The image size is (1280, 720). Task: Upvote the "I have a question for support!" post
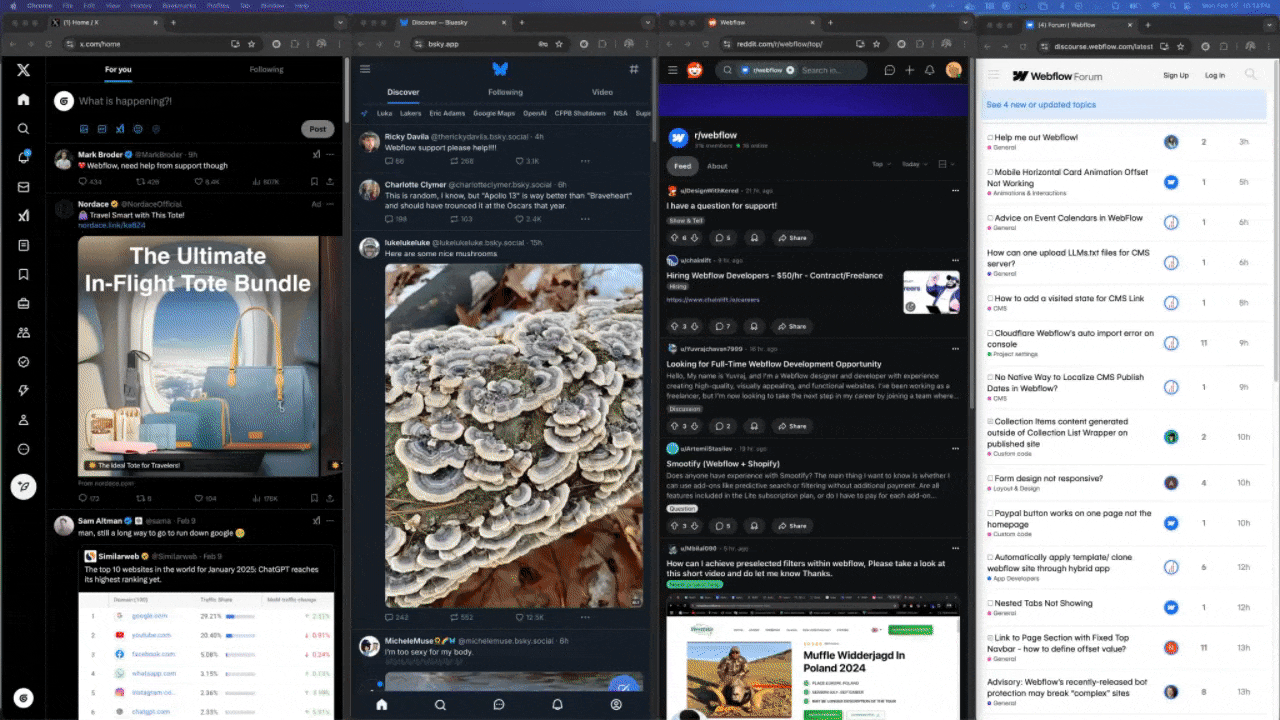point(672,238)
